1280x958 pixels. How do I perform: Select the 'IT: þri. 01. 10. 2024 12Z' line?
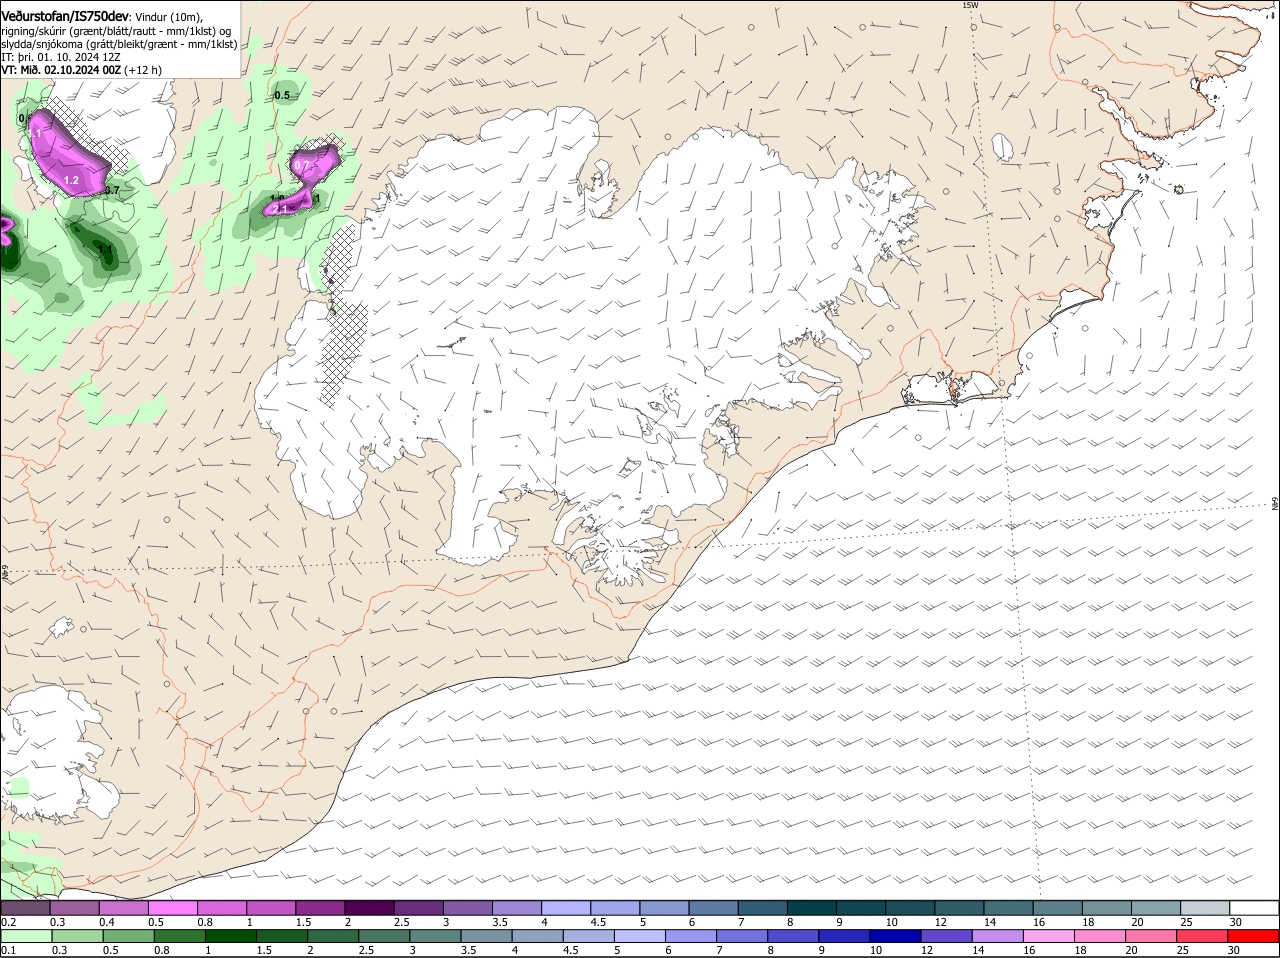tap(61, 57)
